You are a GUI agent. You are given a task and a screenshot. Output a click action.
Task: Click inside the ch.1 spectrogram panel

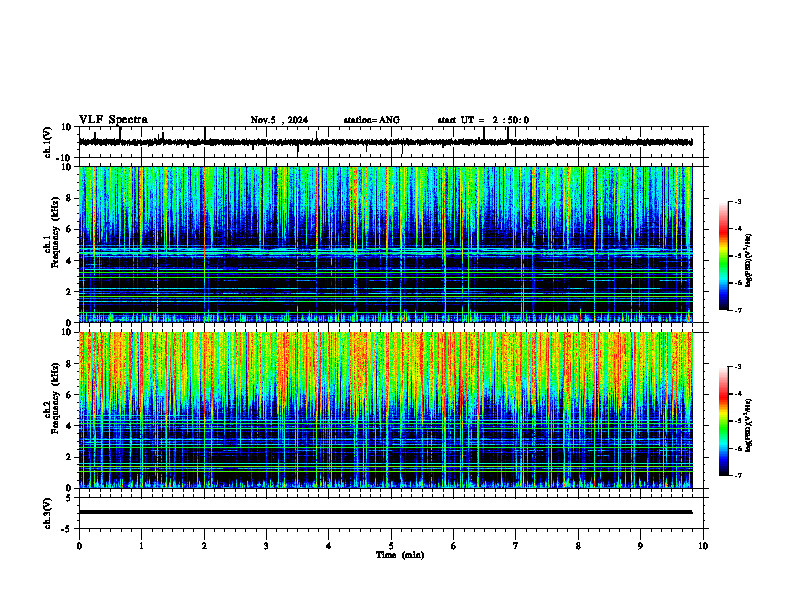[x=385, y=244]
